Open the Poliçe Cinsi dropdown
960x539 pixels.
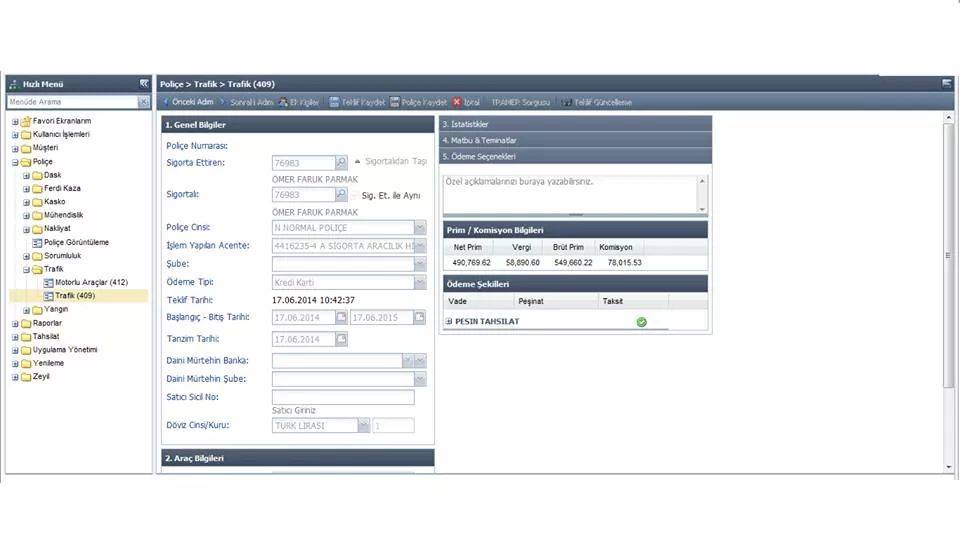coord(420,227)
